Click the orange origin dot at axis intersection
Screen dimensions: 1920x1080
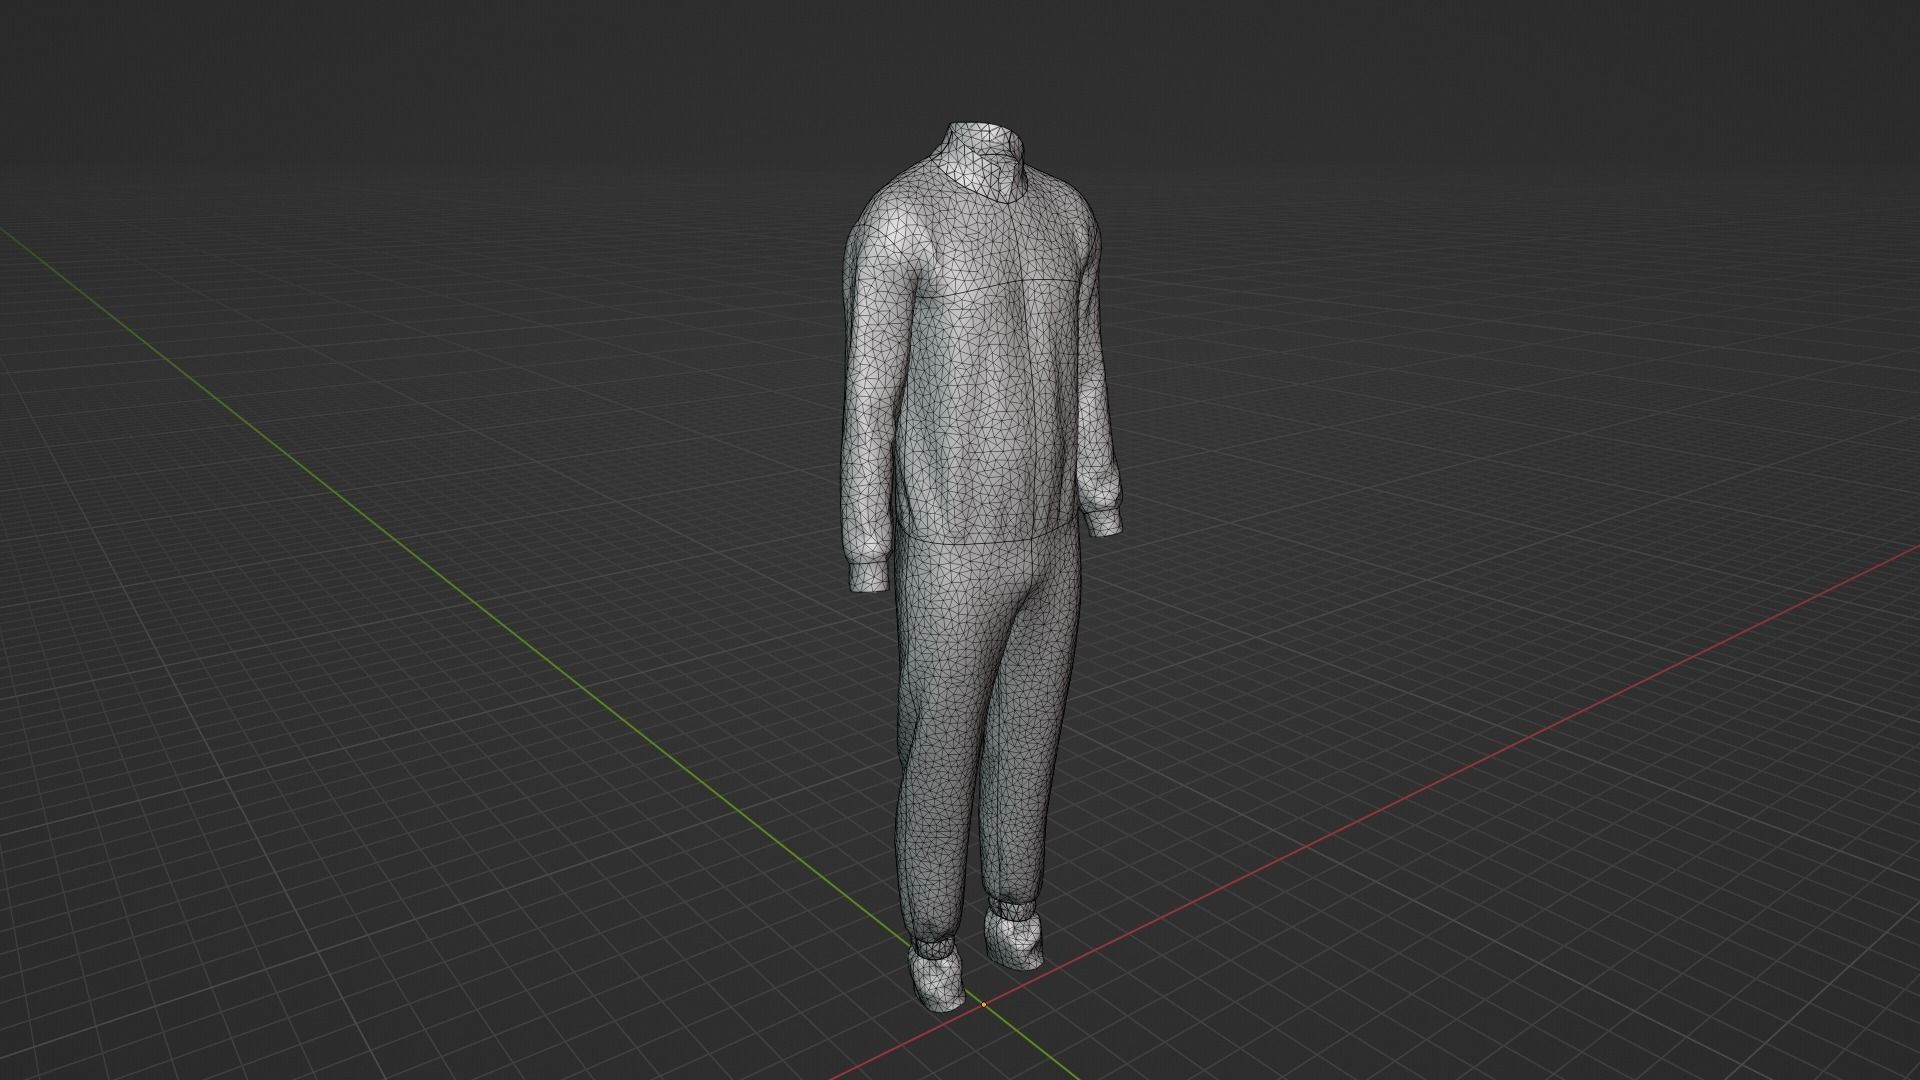coord(984,1004)
